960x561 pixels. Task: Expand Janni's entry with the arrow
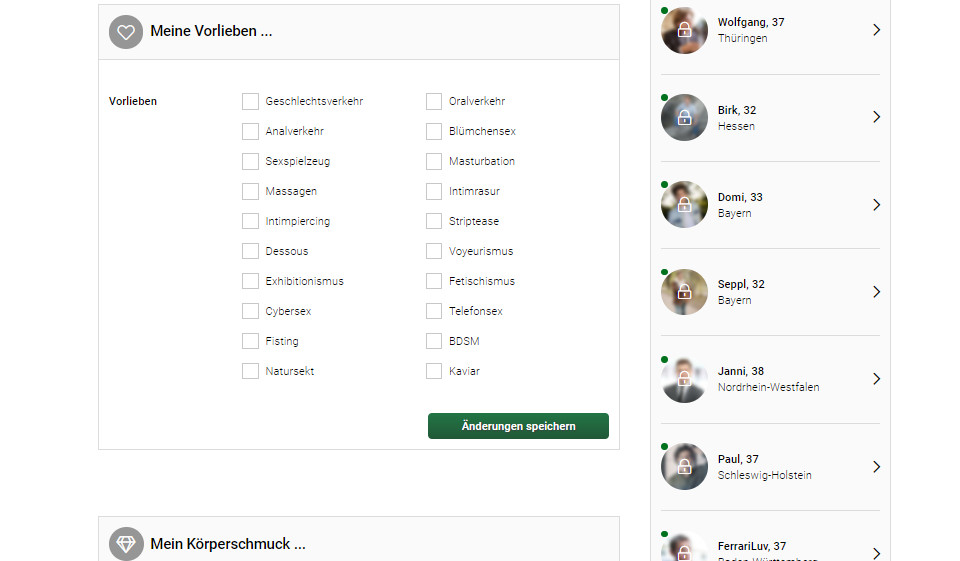876,379
